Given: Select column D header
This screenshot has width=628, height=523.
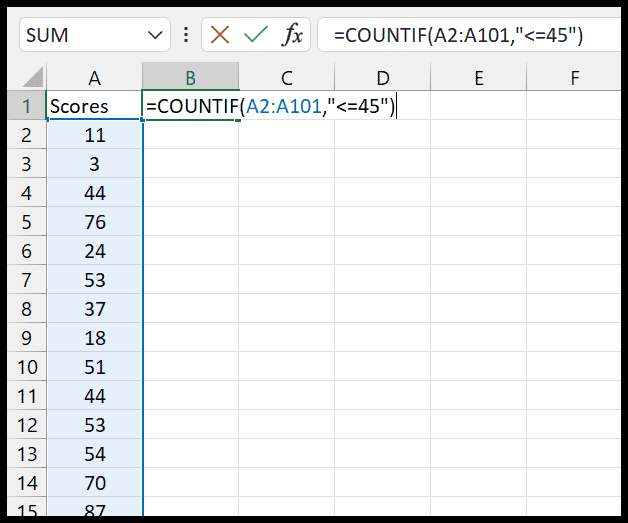Looking at the screenshot, I should 382,77.
